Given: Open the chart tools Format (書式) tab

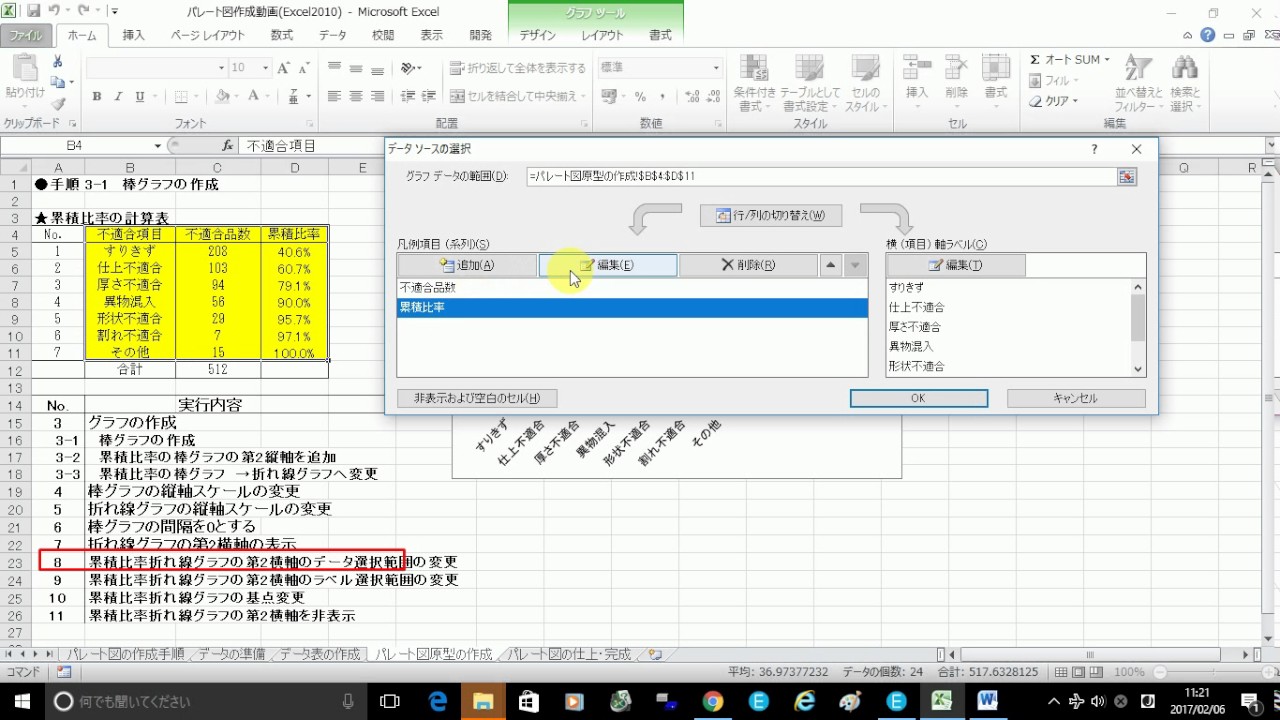Looking at the screenshot, I should coord(660,35).
